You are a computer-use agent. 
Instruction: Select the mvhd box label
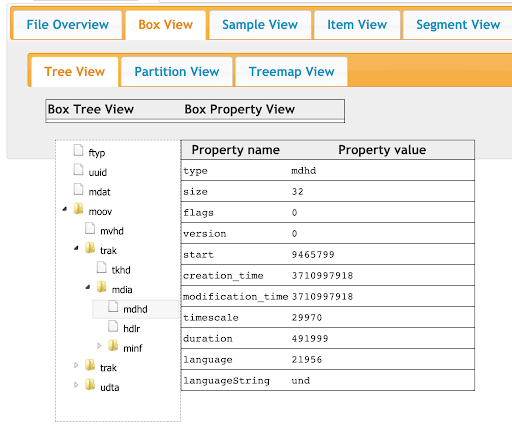[112, 231]
